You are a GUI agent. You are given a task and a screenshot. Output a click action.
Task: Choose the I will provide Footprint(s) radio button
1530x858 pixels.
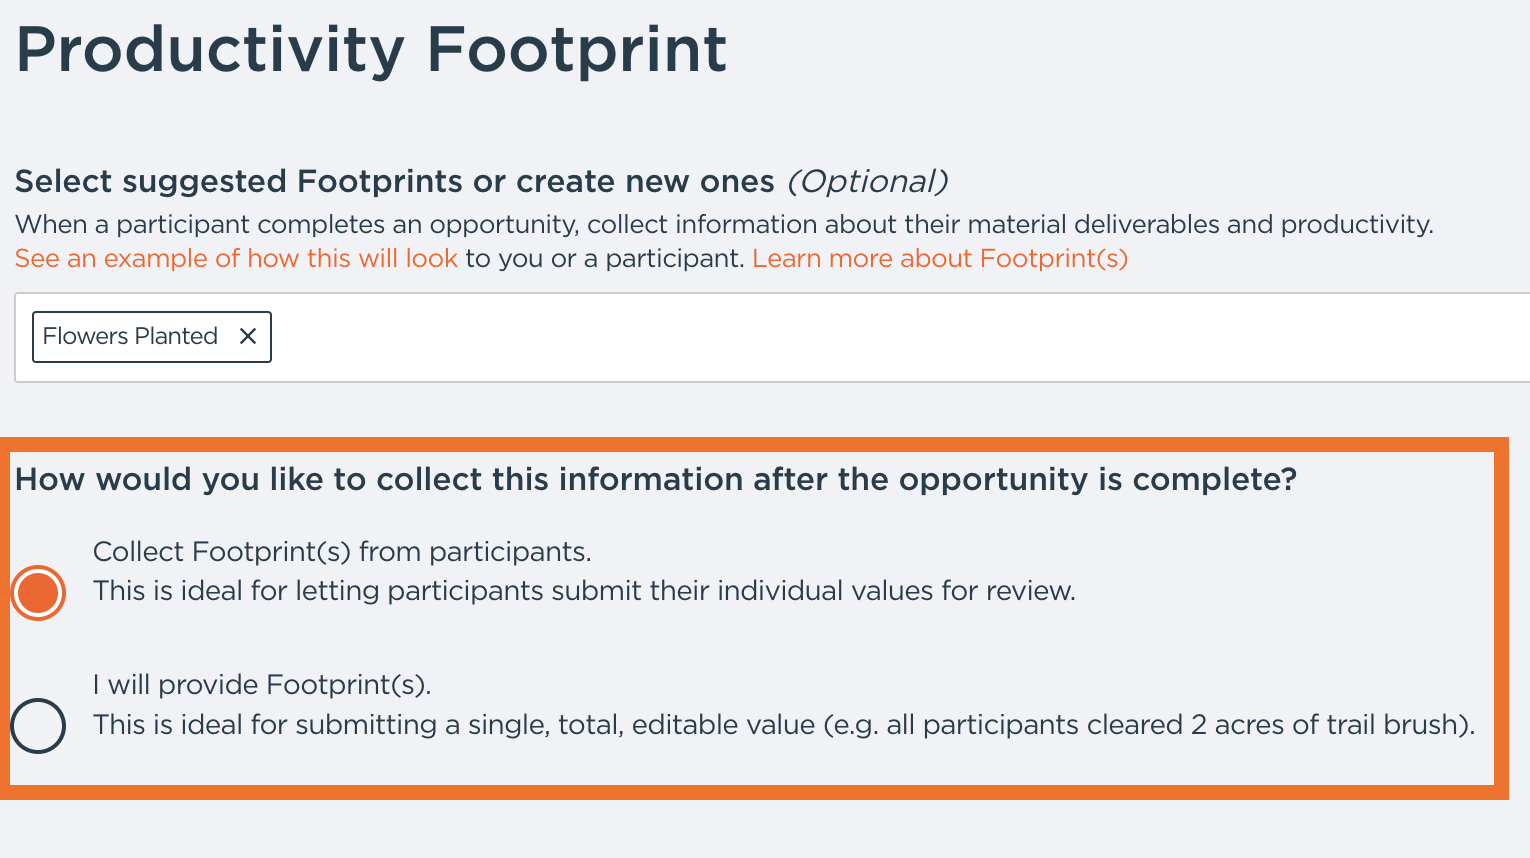coord(38,725)
